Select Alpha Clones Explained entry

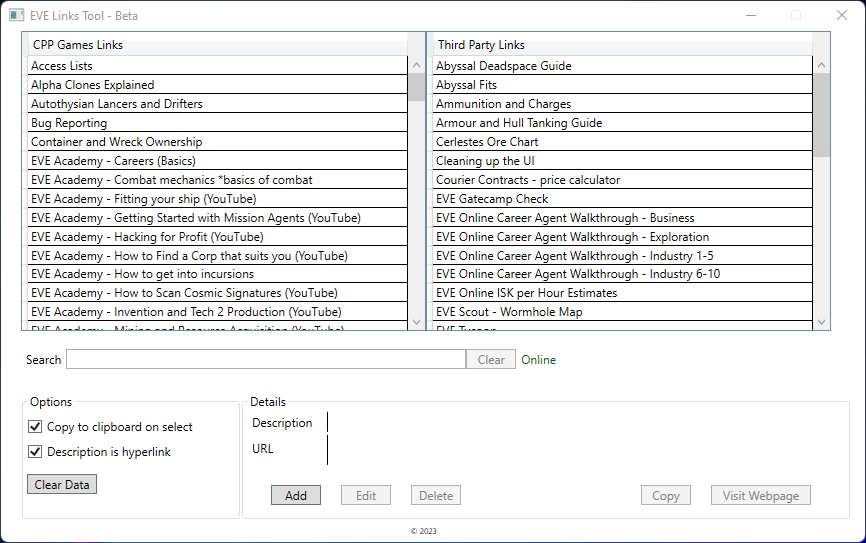pyautogui.click(x=218, y=85)
